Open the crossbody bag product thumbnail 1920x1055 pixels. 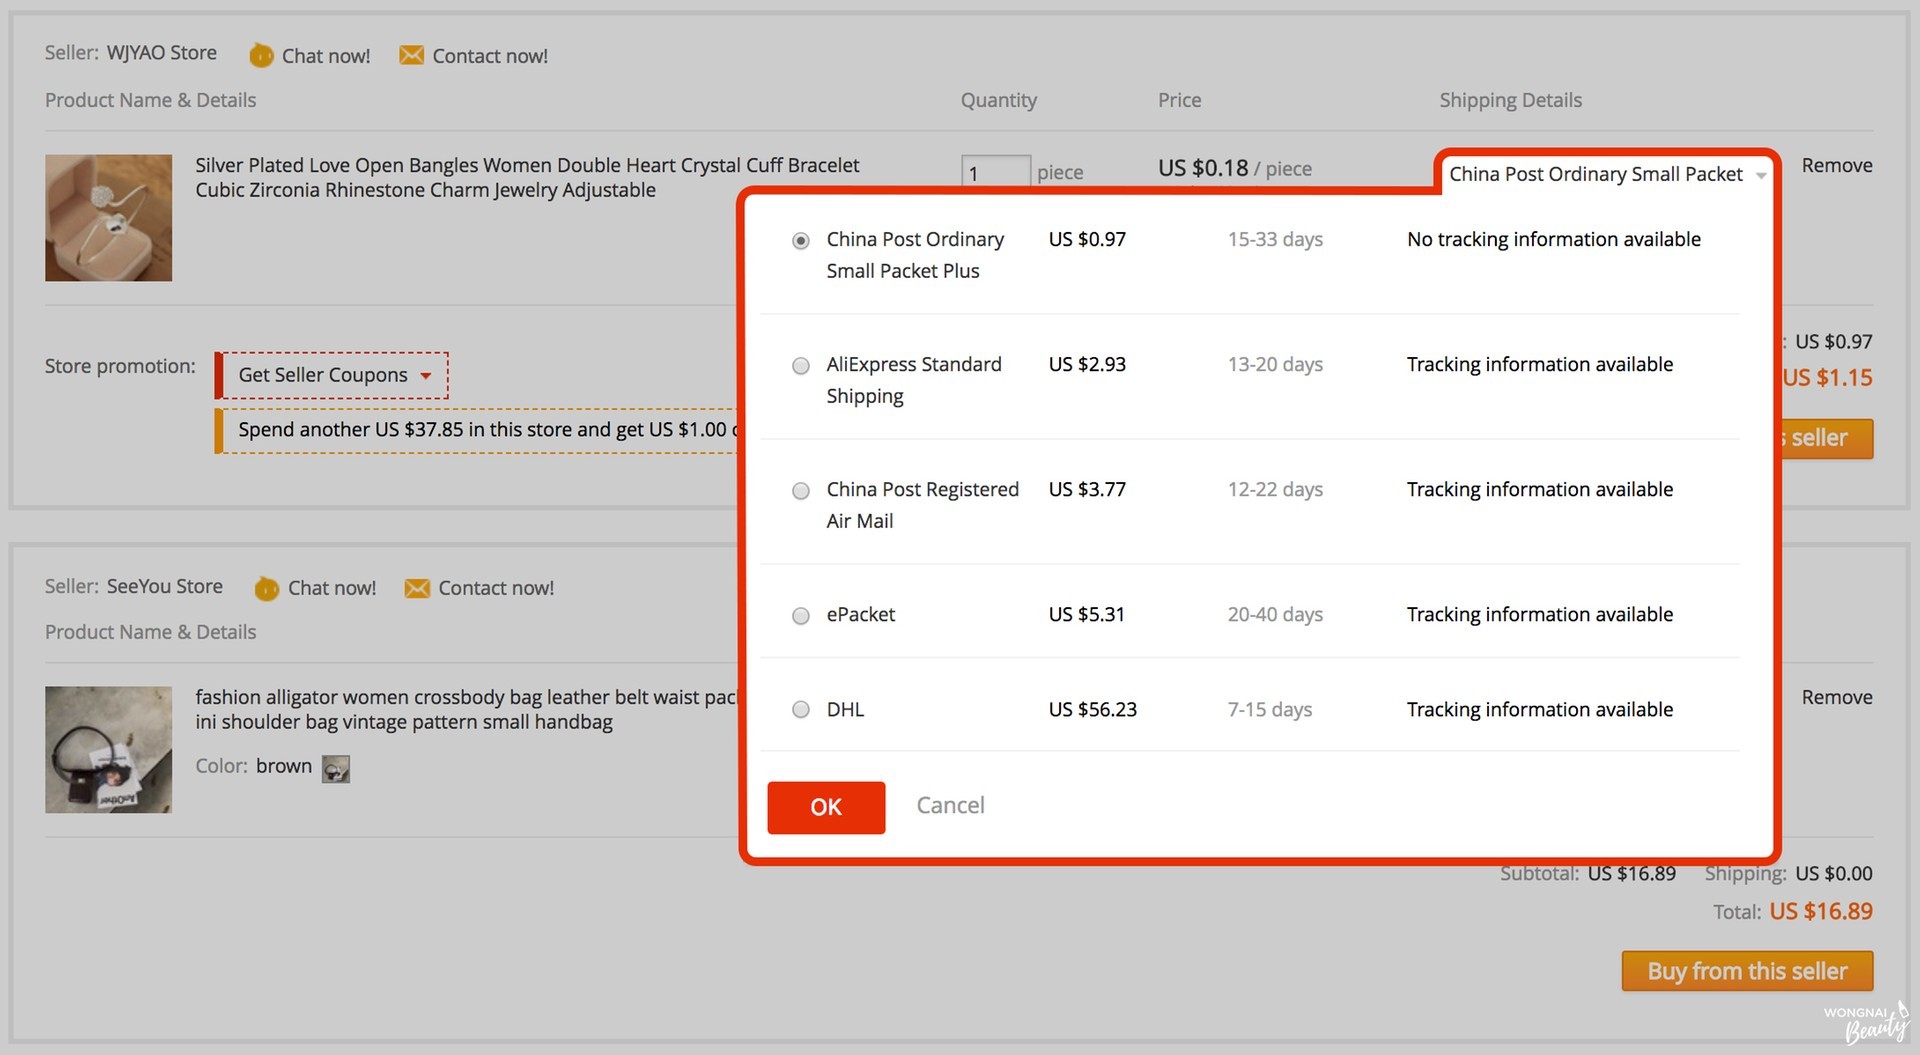click(108, 749)
